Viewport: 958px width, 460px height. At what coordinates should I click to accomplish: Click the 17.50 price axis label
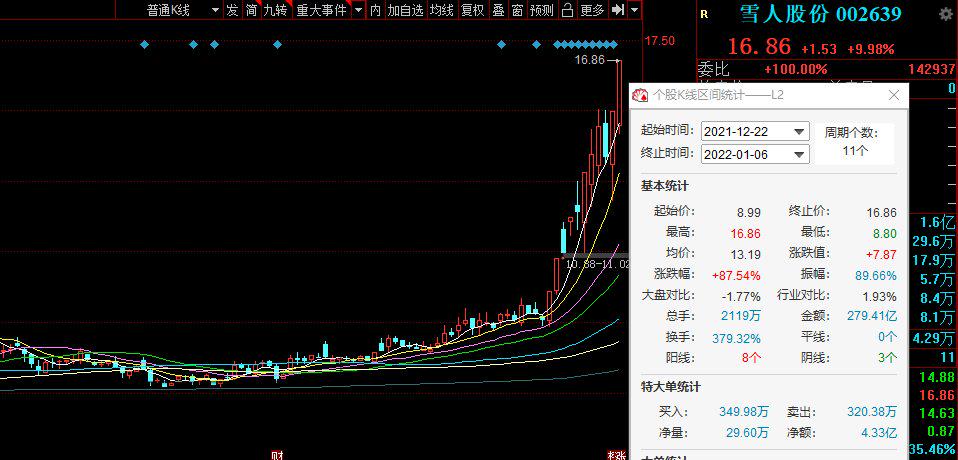(660, 41)
